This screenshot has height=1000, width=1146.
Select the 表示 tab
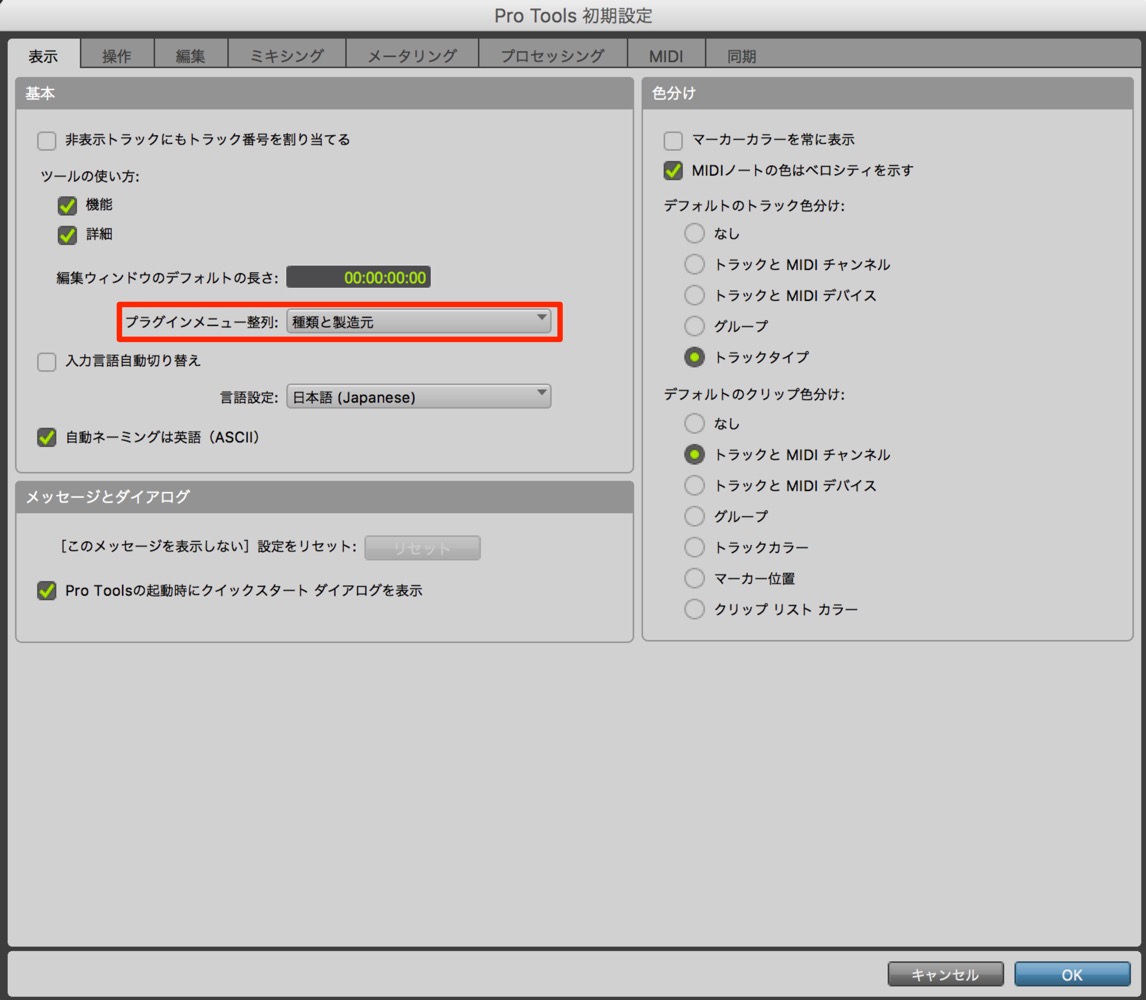pyautogui.click(x=43, y=56)
